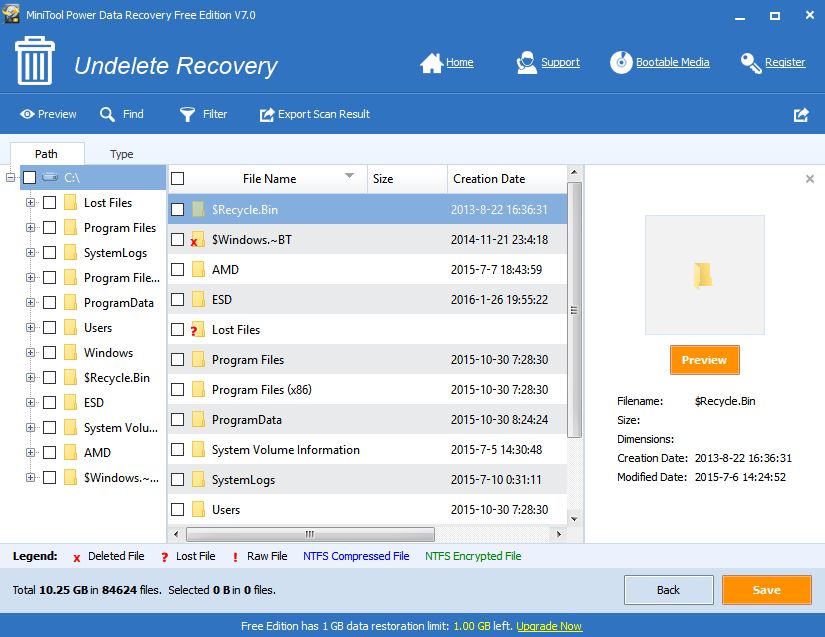Tick the select-all checkbox in file list header
The width and height of the screenshot is (825, 637).
178,178
